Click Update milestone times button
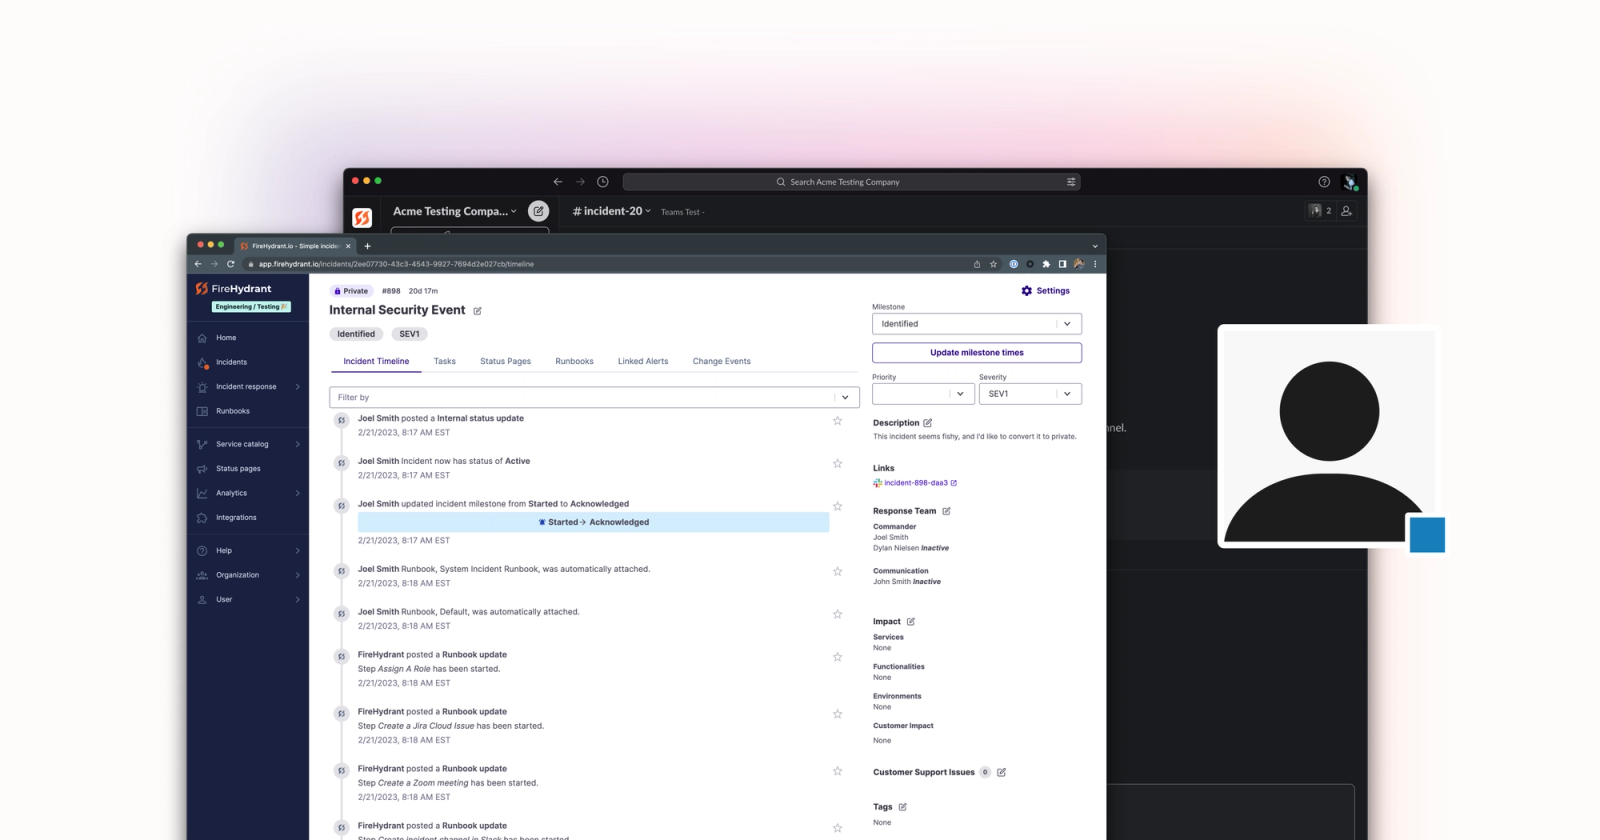 [x=976, y=353]
